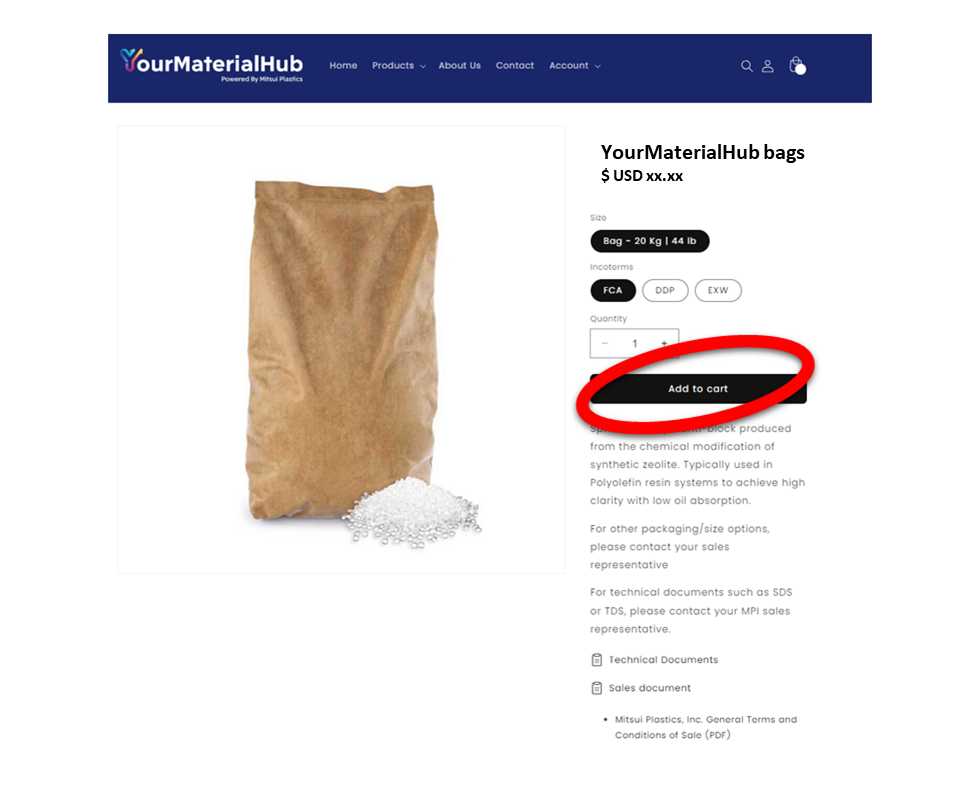The image size is (980, 791).
Task: Click the Technical Documents clipboard icon
Action: pos(597,660)
